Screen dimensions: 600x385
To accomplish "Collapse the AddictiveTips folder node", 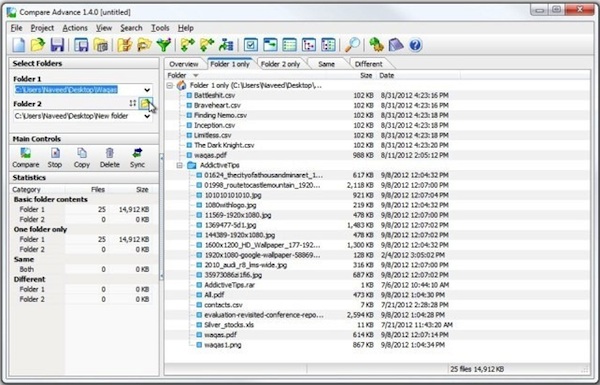I will [179, 165].
